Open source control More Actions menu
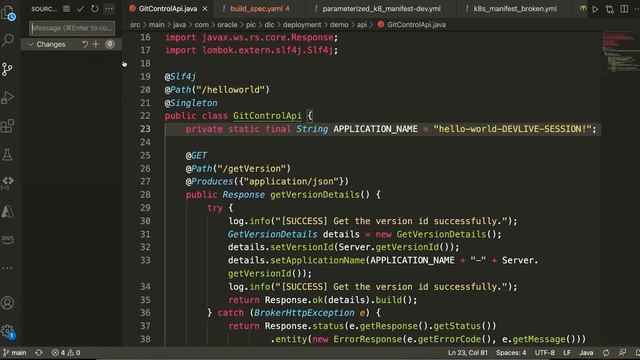This screenshot has height=360, width=640. (109, 9)
